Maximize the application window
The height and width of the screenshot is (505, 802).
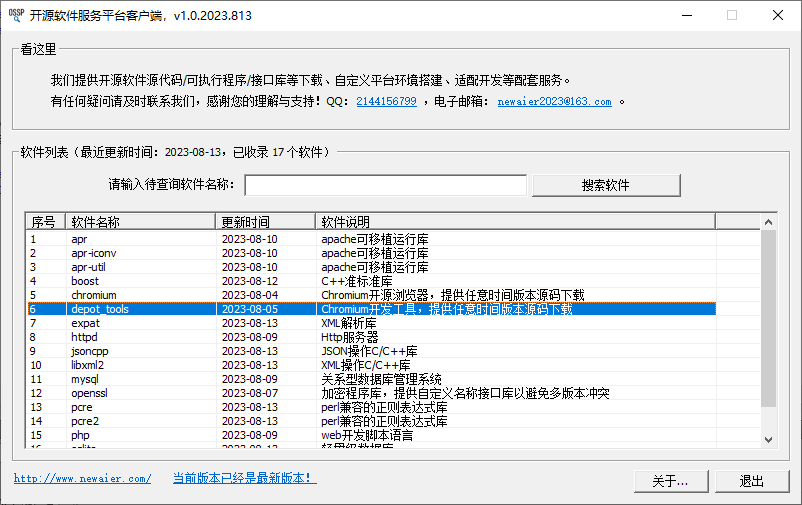[731, 15]
